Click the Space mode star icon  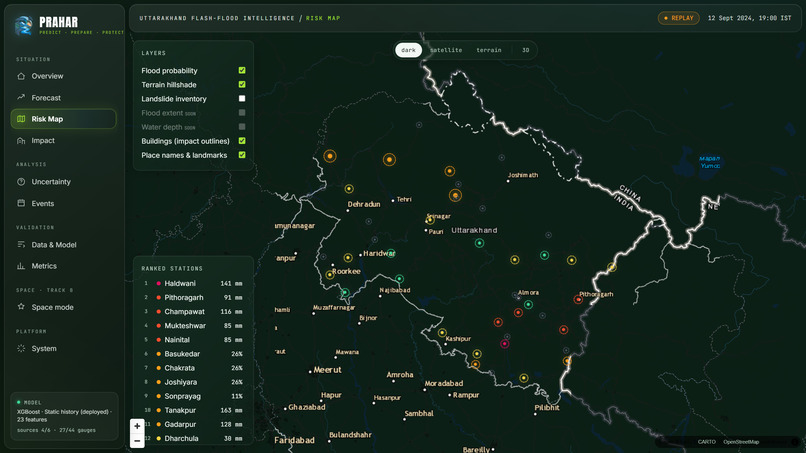[x=21, y=307]
